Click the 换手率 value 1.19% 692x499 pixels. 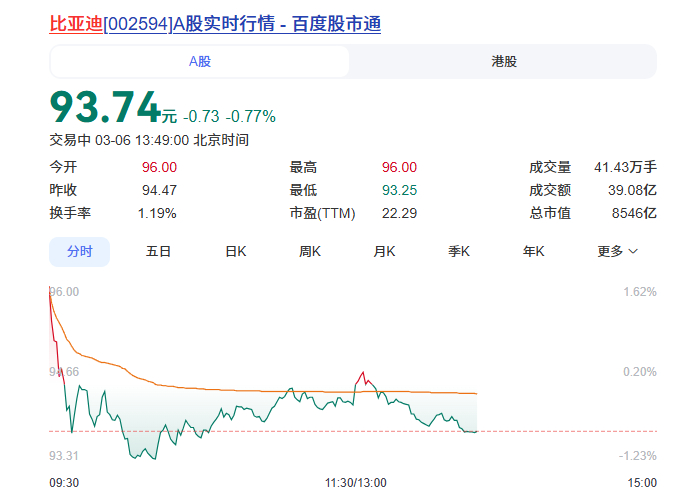[x=157, y=213]
